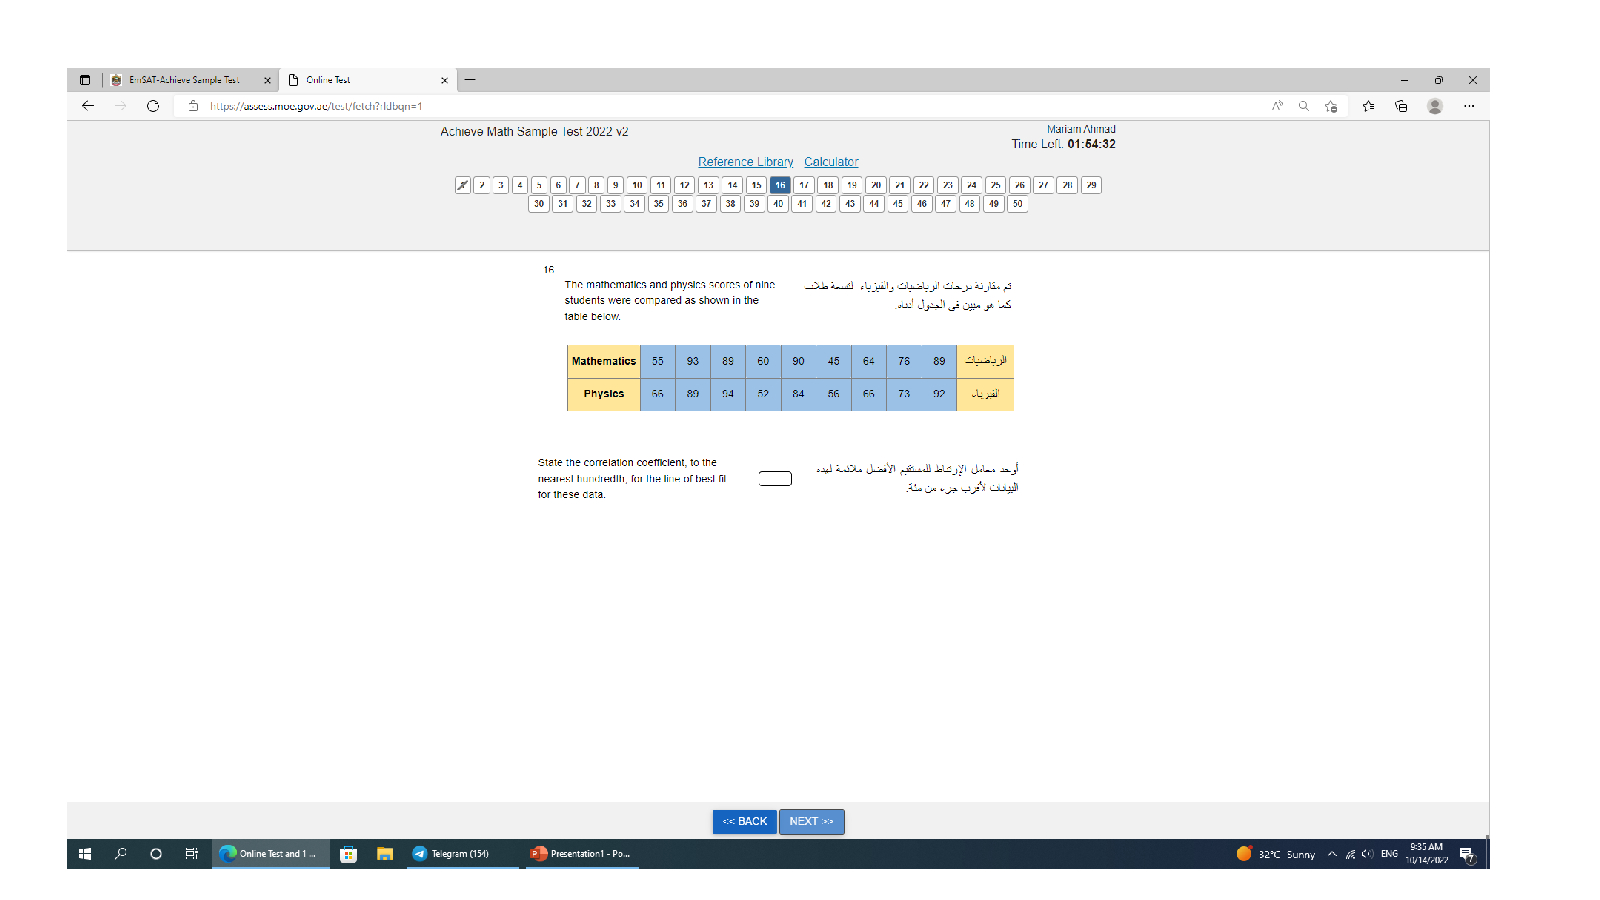Go back with the browser back arrow
1600x900 pixels.
pyautogui.click(x=88, y=106)
